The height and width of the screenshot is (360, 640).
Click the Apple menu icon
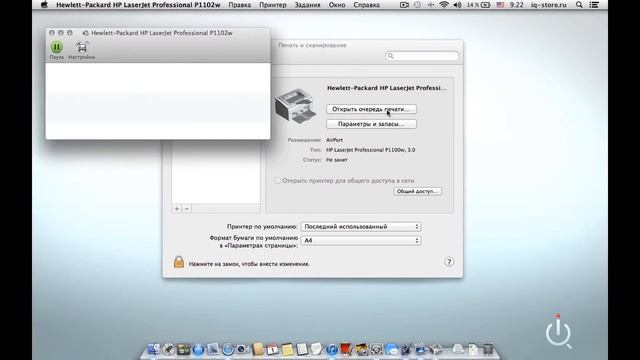pos(44,5)
